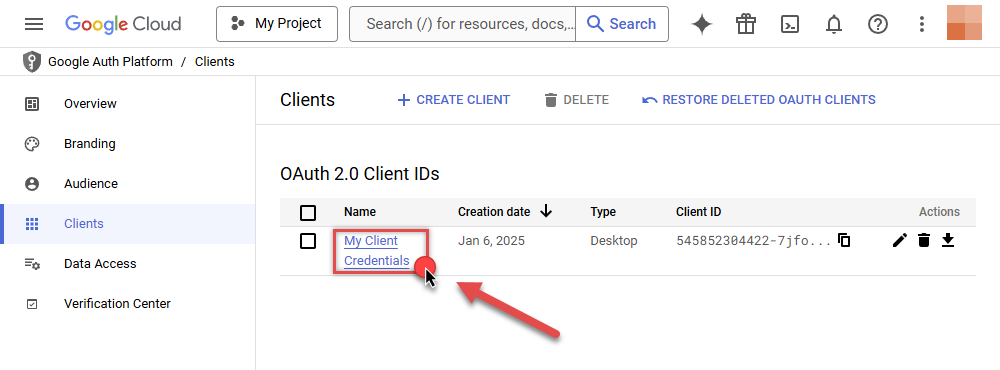The width and height of the screenshot is (1000, 370).
Task: Click the Jan 6, 2025 date cell
Action: pos(491,241)
